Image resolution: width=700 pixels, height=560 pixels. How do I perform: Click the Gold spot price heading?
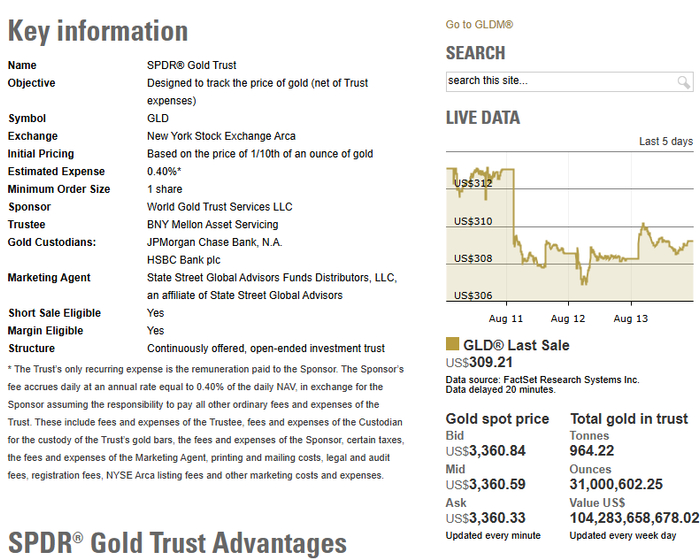click(497, 419)
